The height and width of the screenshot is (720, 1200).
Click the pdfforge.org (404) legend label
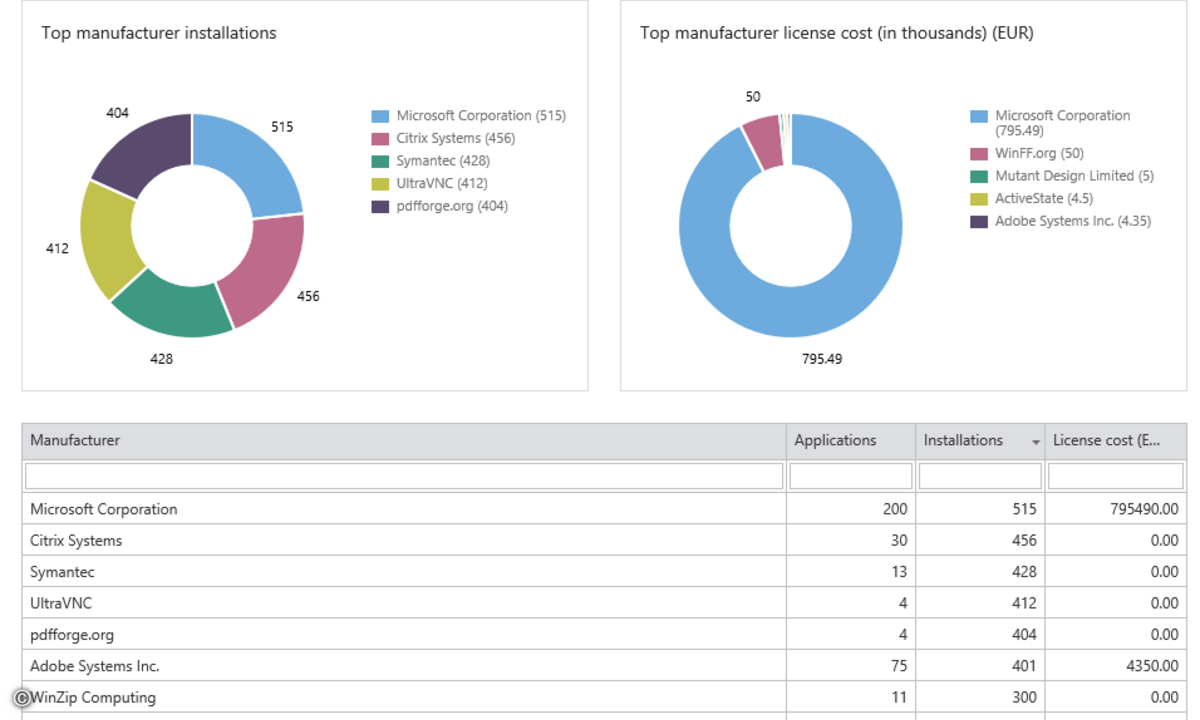(x=453, y=206)
